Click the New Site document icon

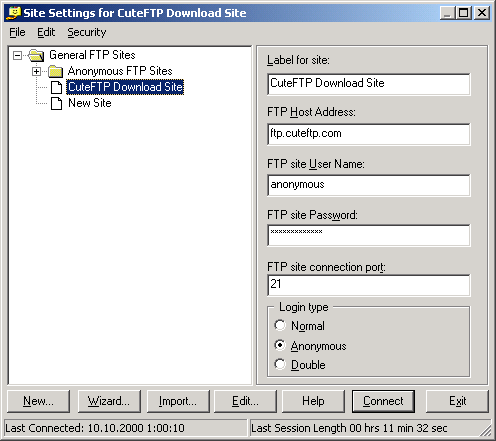click(x=56, y=103)
